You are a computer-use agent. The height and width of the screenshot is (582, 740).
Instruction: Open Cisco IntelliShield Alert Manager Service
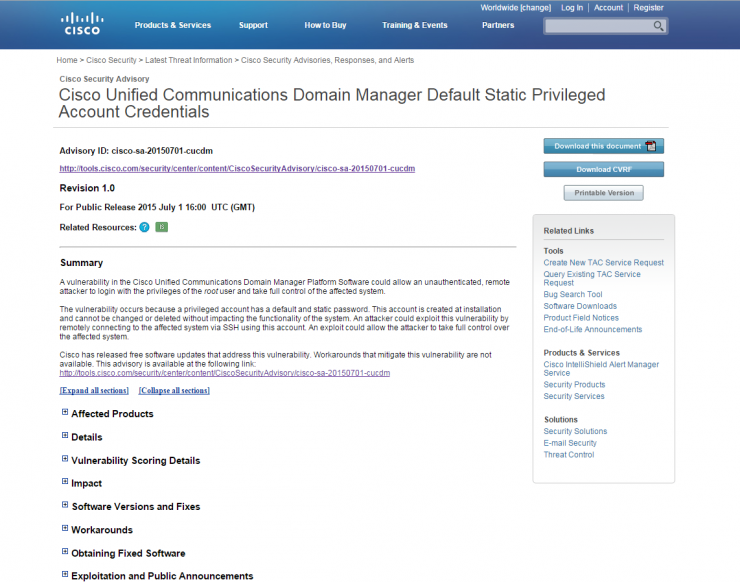point(601,369)
